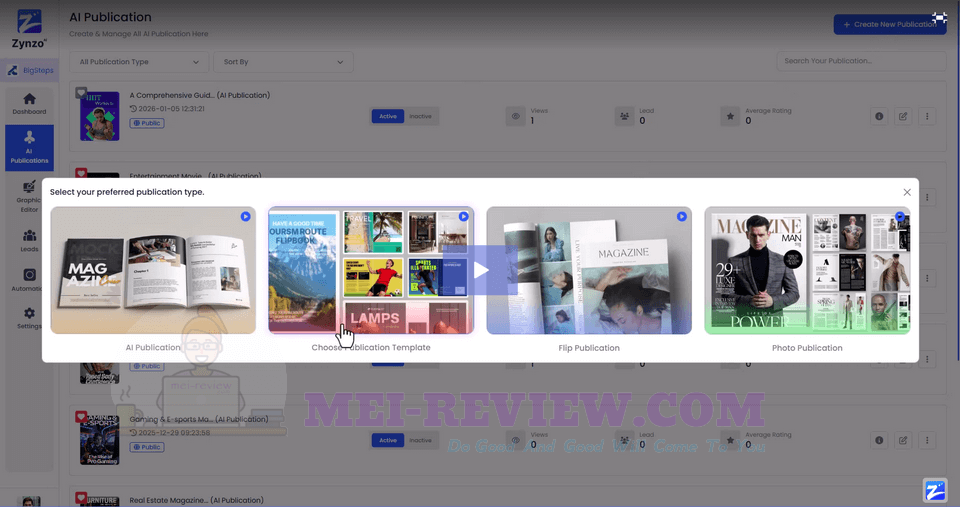
Task: Open the Leads sidebar item
Action: 29,241
